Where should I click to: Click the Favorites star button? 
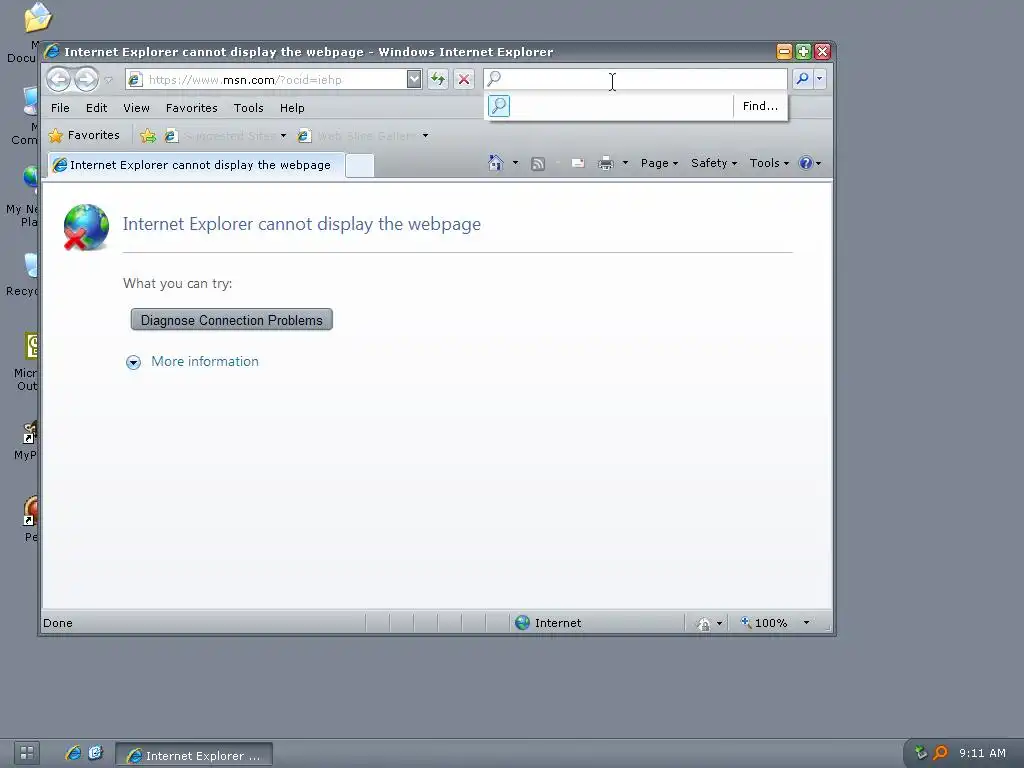[x=84, y=135]
